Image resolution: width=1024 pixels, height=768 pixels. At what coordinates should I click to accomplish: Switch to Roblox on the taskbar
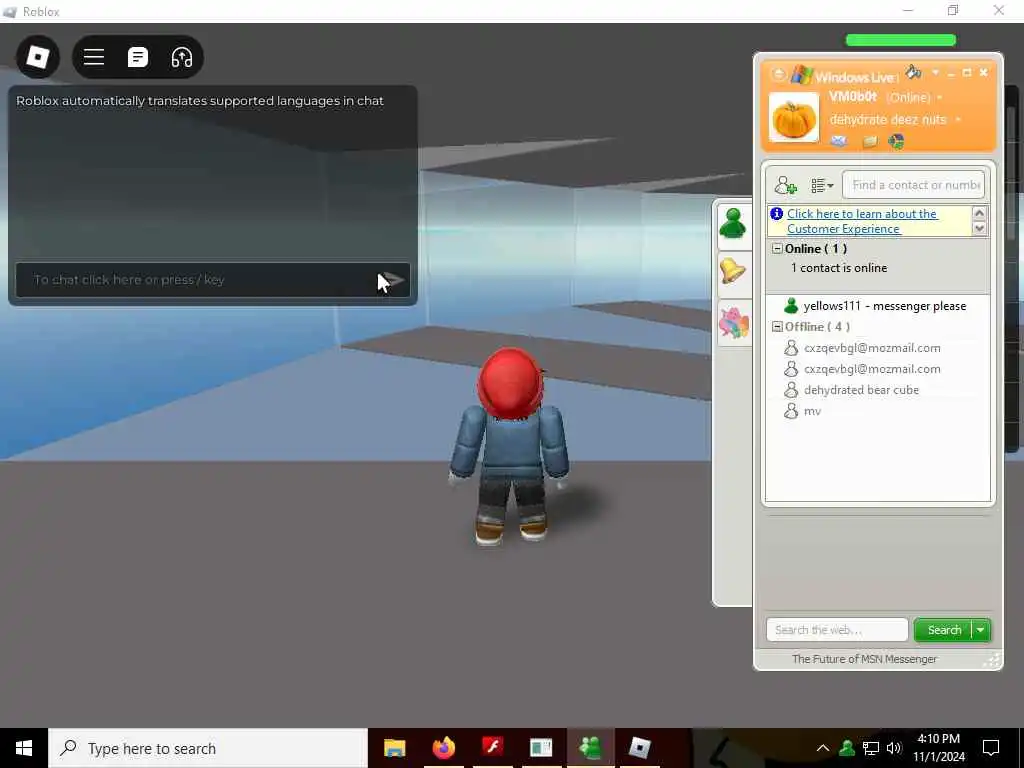pos(639,748)
